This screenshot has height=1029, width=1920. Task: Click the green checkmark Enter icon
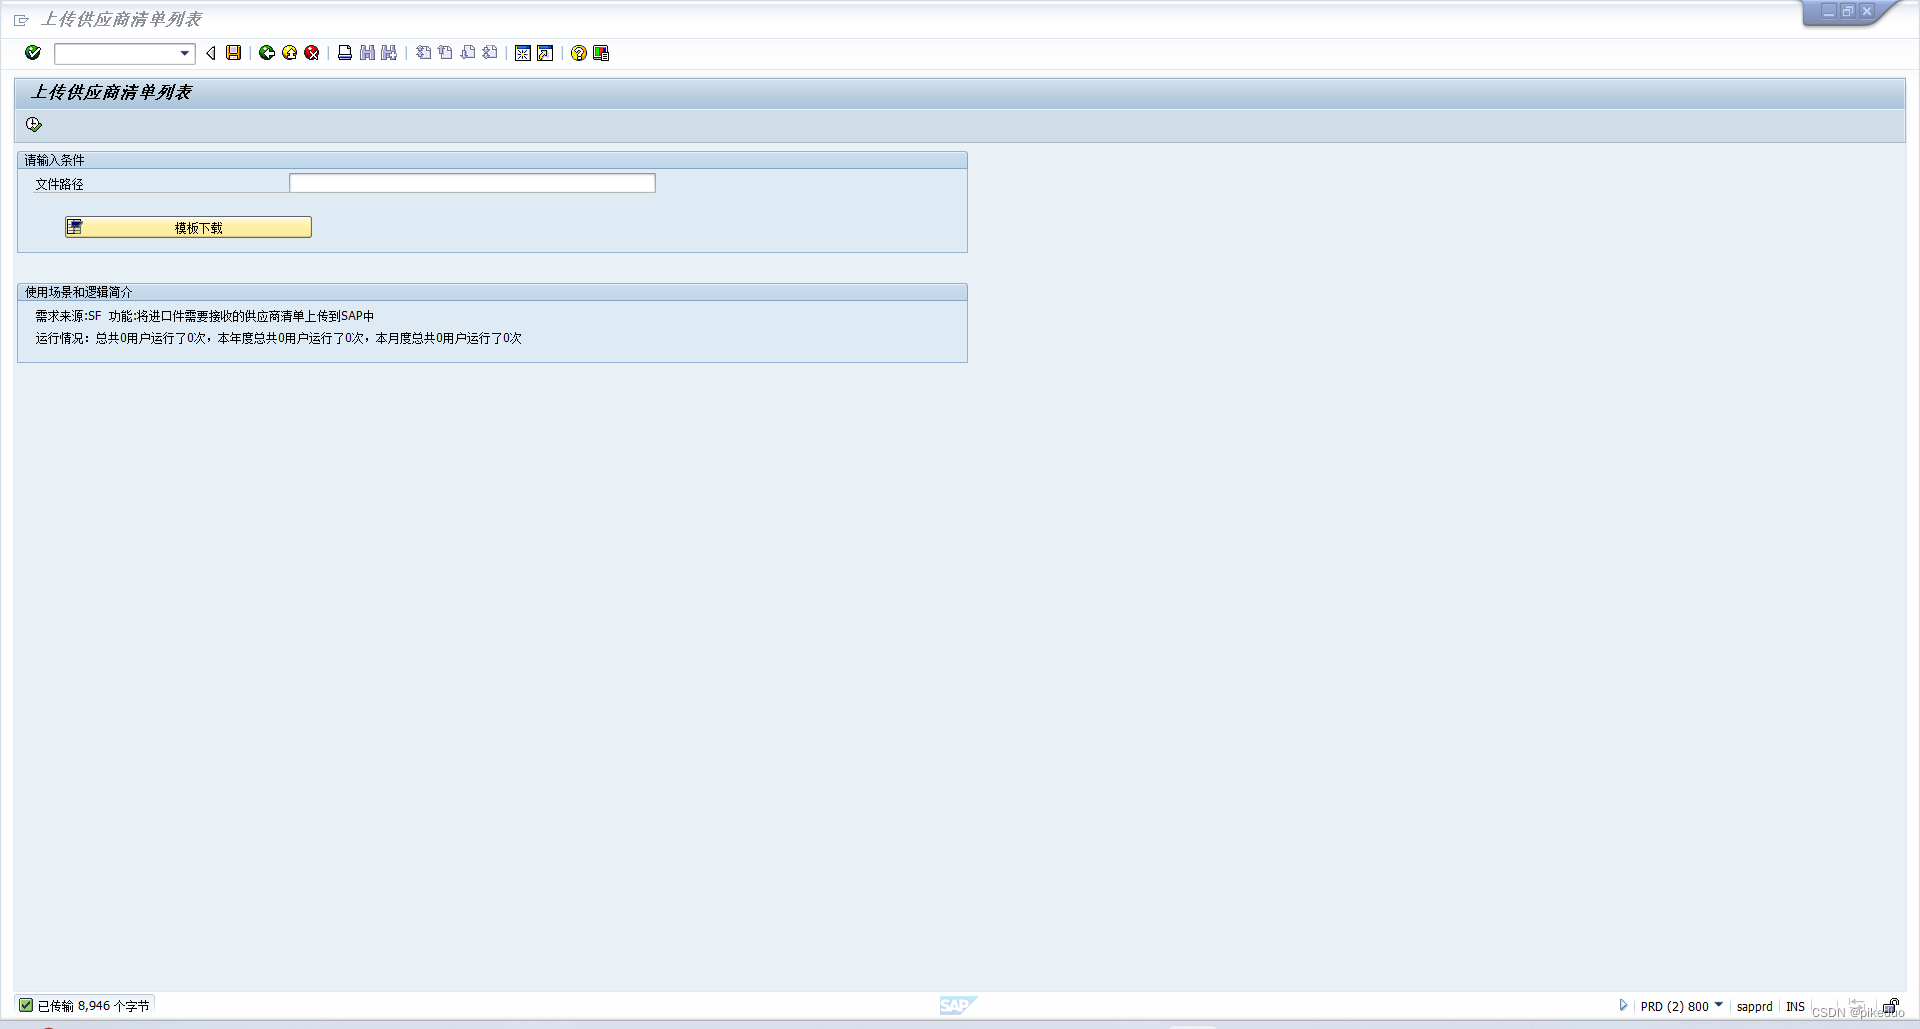[x=33, y=53]
